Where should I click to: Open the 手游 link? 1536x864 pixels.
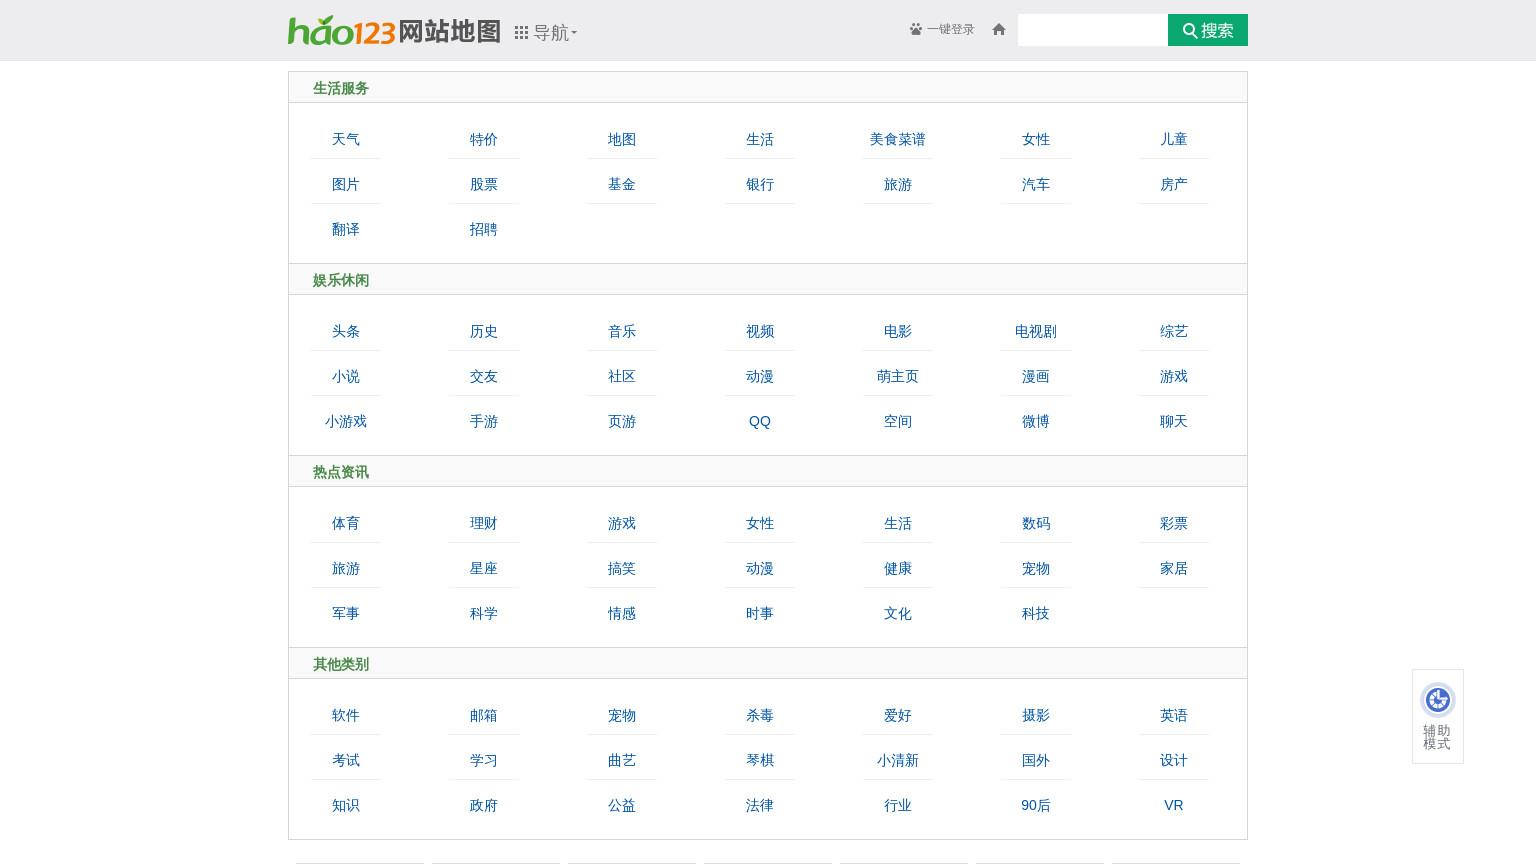pyautogui.click(x=484, y=421)
